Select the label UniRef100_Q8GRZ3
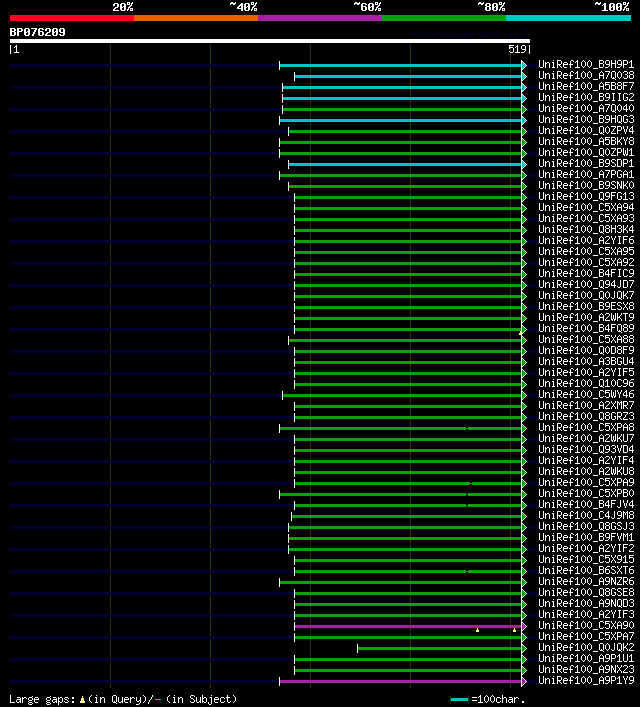Viewport: 640px width, 707px height. click(586, 416)
